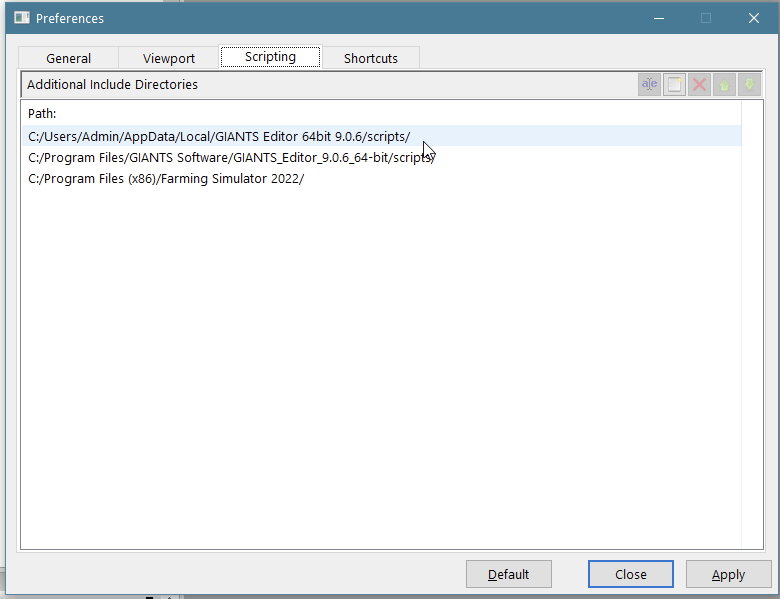The width and height of the screenshot is (780, 599).
Task: Minimize the Preferences window
Action: pyautogui.click(x=658, y=18)
